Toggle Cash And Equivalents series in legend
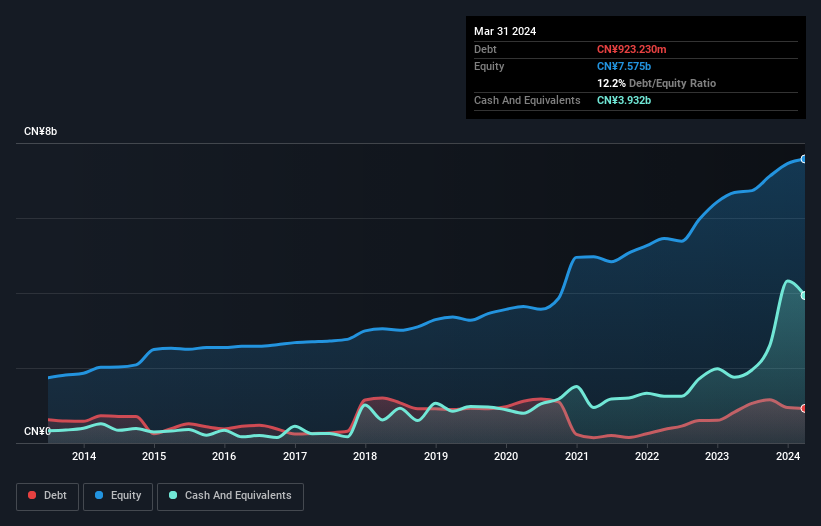Viewport: 821px width, 526px height. tap(230, 496)
